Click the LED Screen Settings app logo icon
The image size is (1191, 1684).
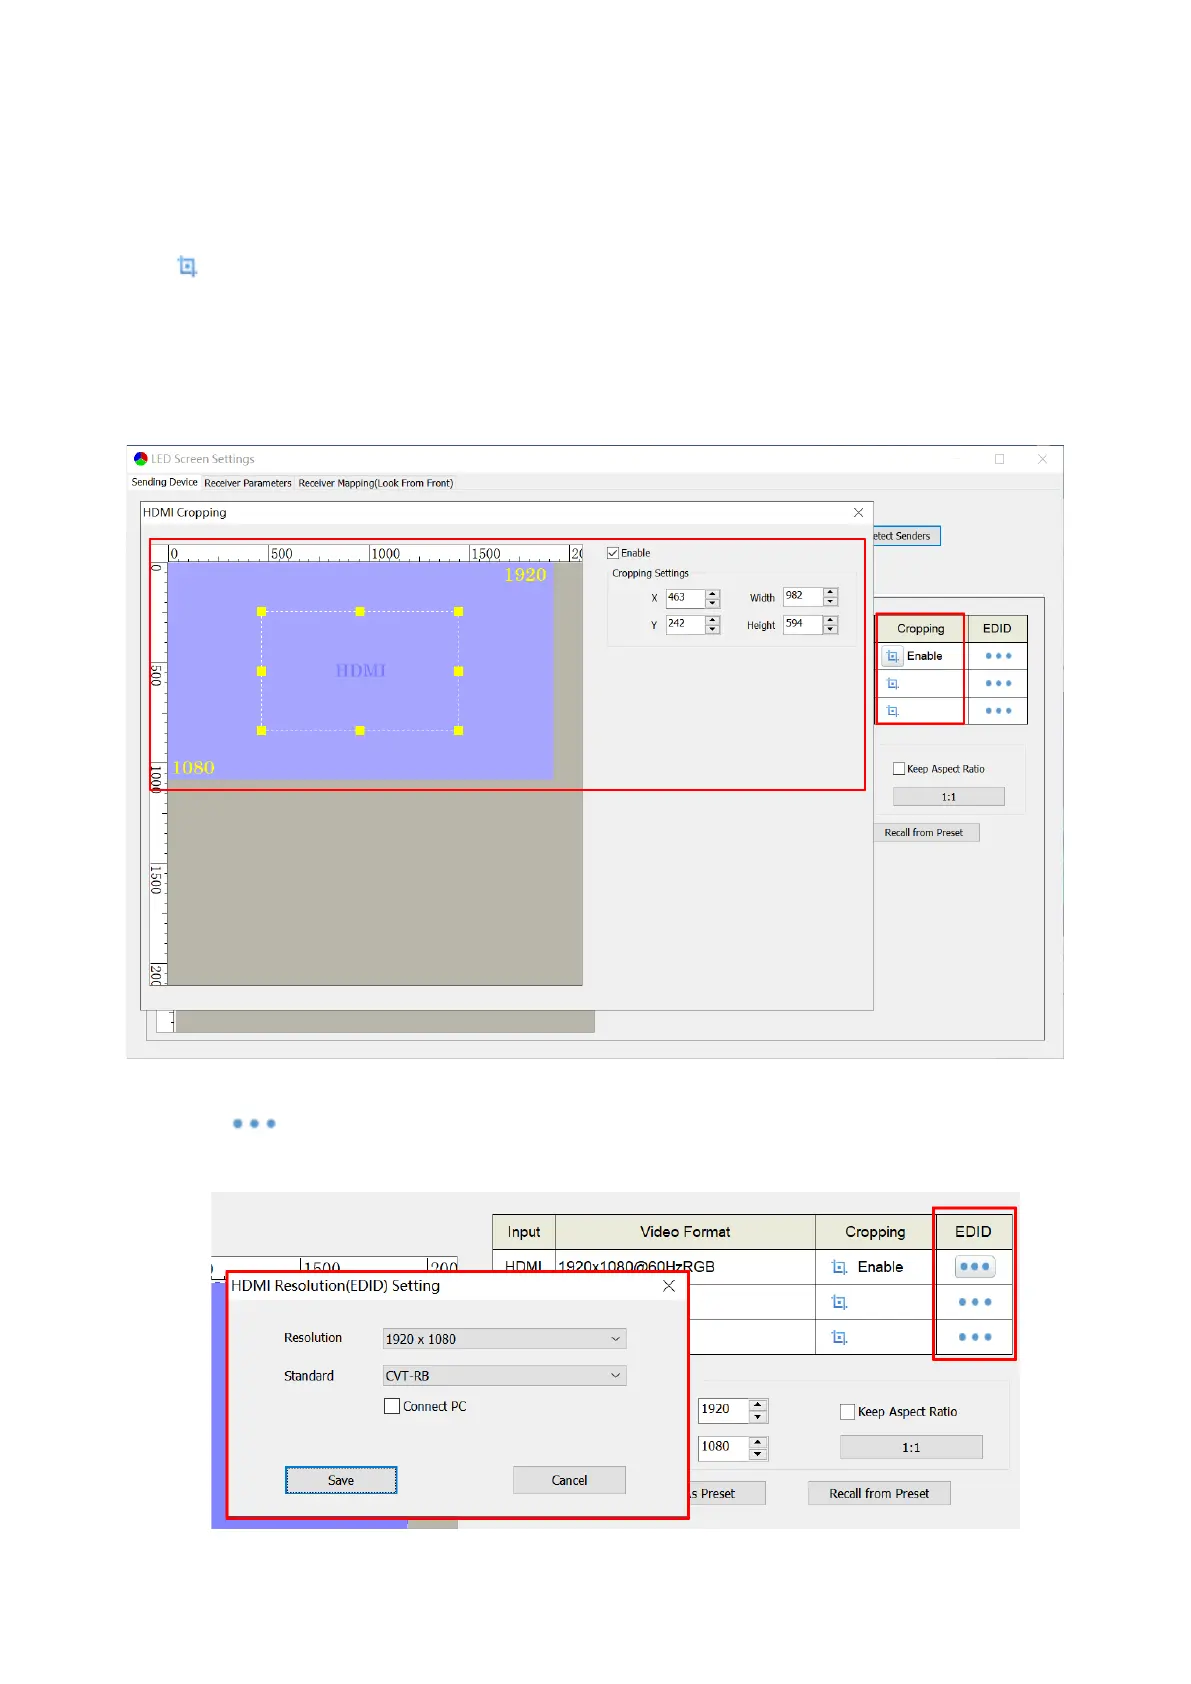pyautogui.click(x=140, y=459)
